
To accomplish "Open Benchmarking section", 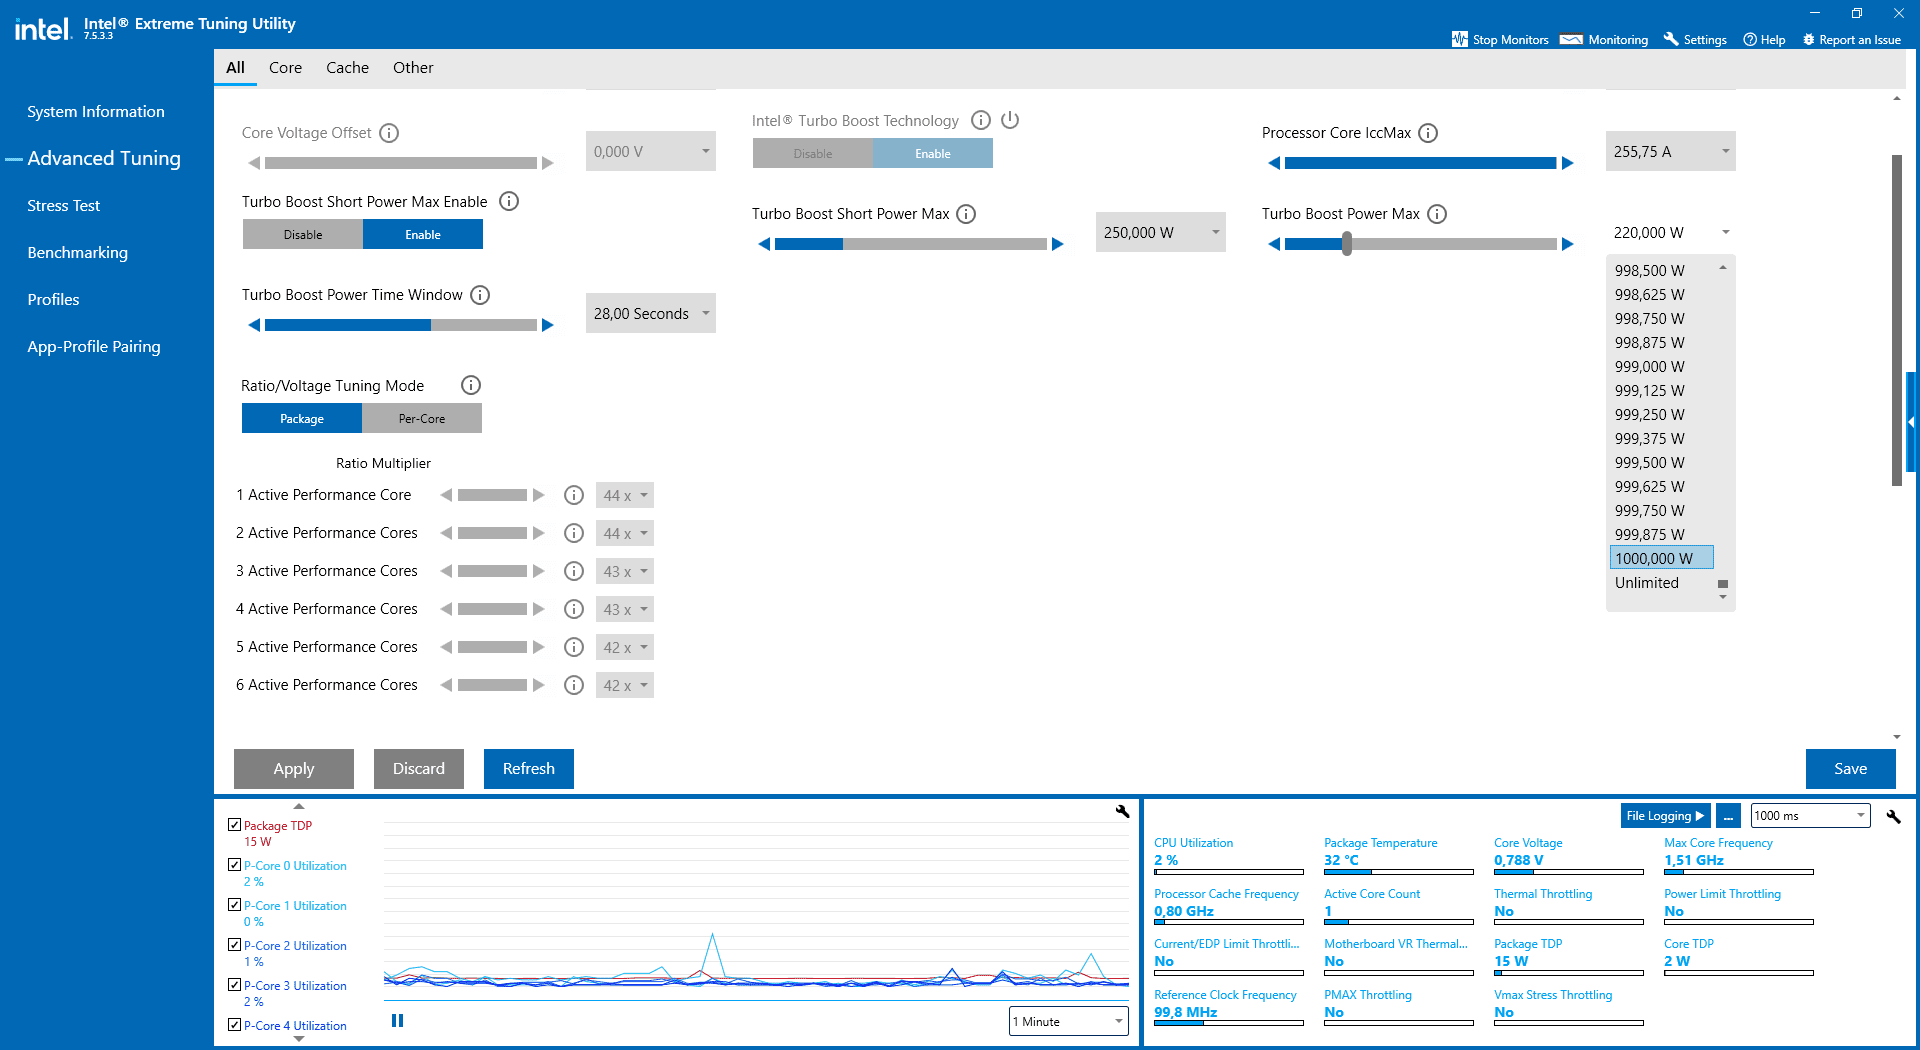I will point(78,253).
